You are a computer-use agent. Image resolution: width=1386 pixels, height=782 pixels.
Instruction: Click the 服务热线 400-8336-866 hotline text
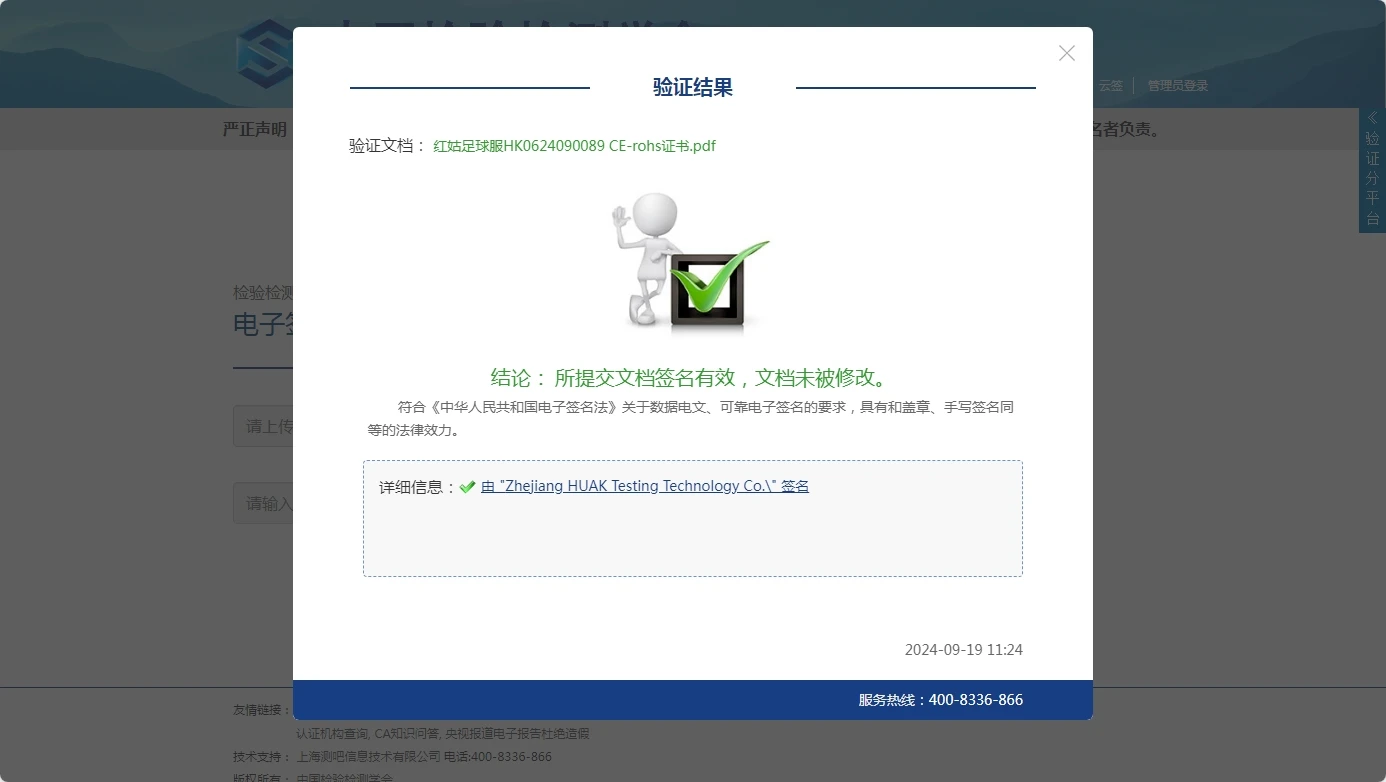point(940,700)
